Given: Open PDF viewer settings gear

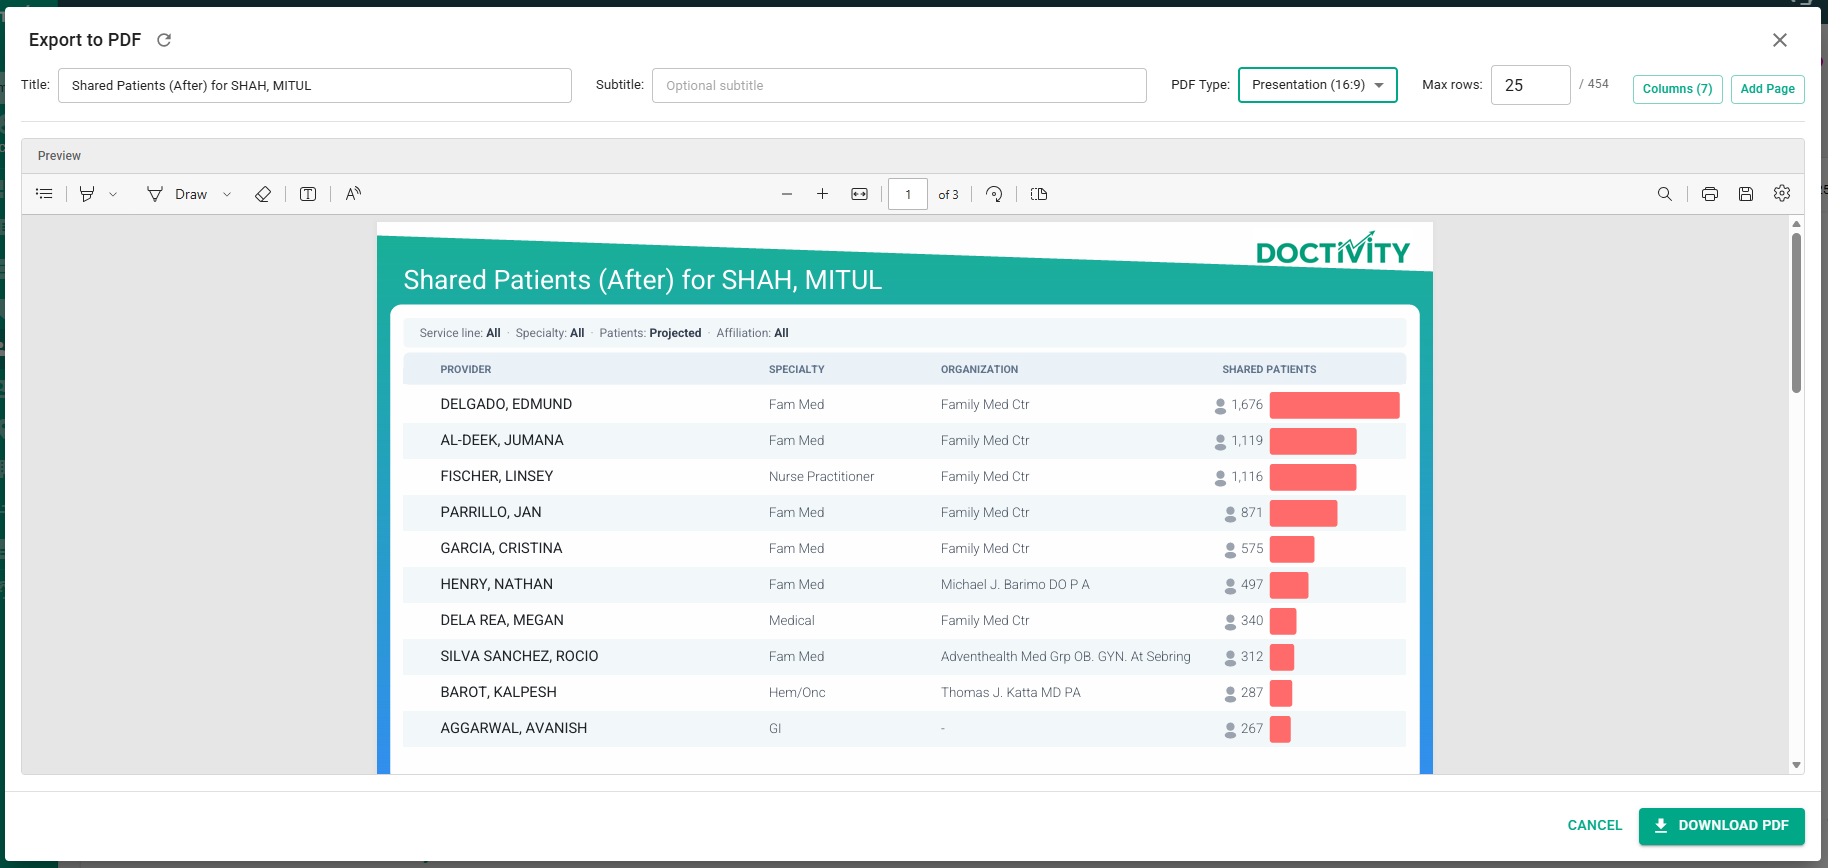Looking at the screenshot, I should click(x=1782, y=194).
